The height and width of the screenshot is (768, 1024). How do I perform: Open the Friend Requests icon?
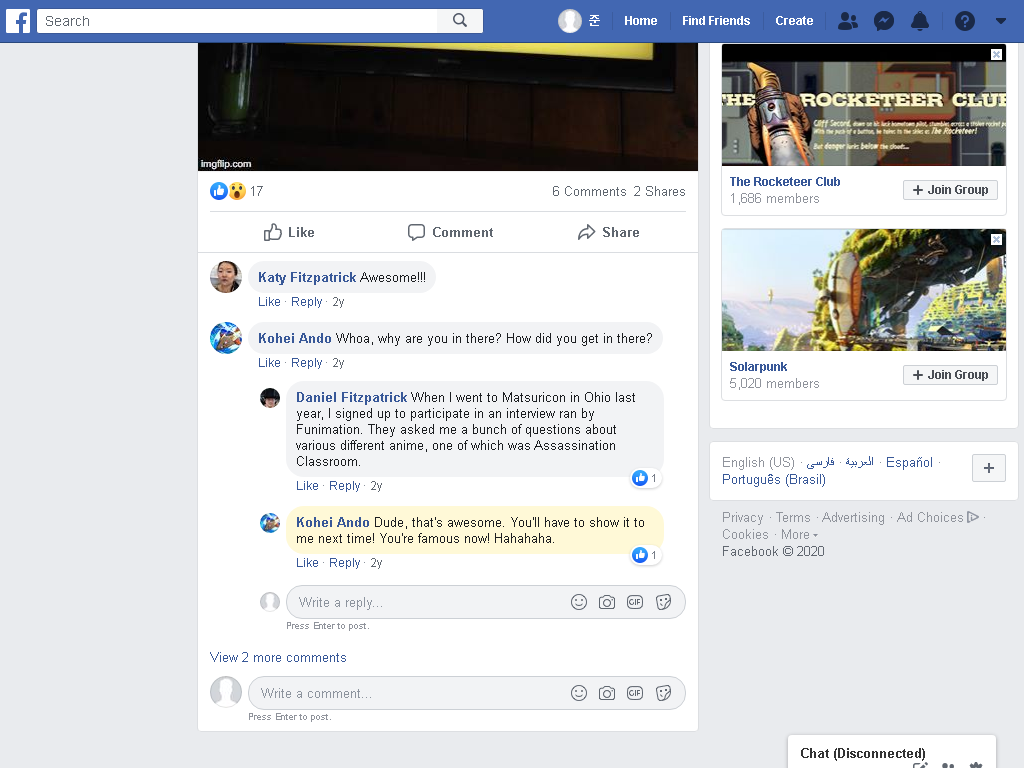click(848, 21)
